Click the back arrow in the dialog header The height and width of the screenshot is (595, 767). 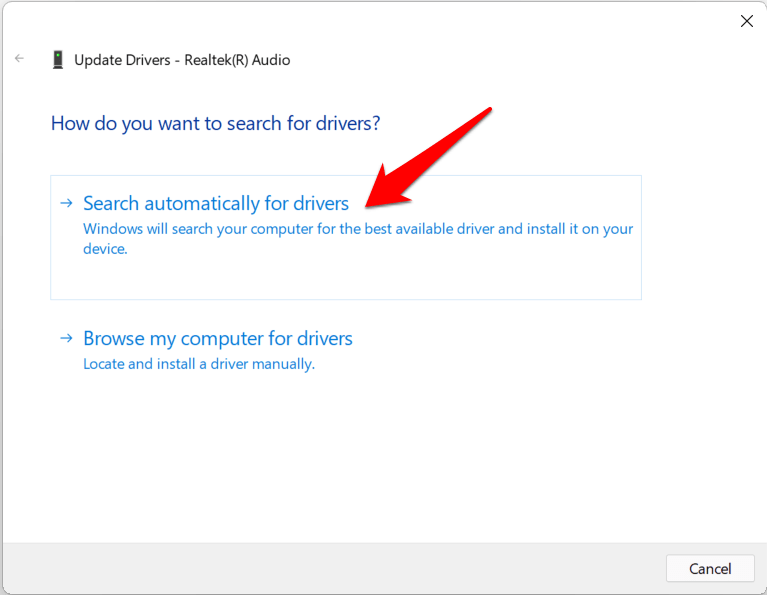point(19,59)
